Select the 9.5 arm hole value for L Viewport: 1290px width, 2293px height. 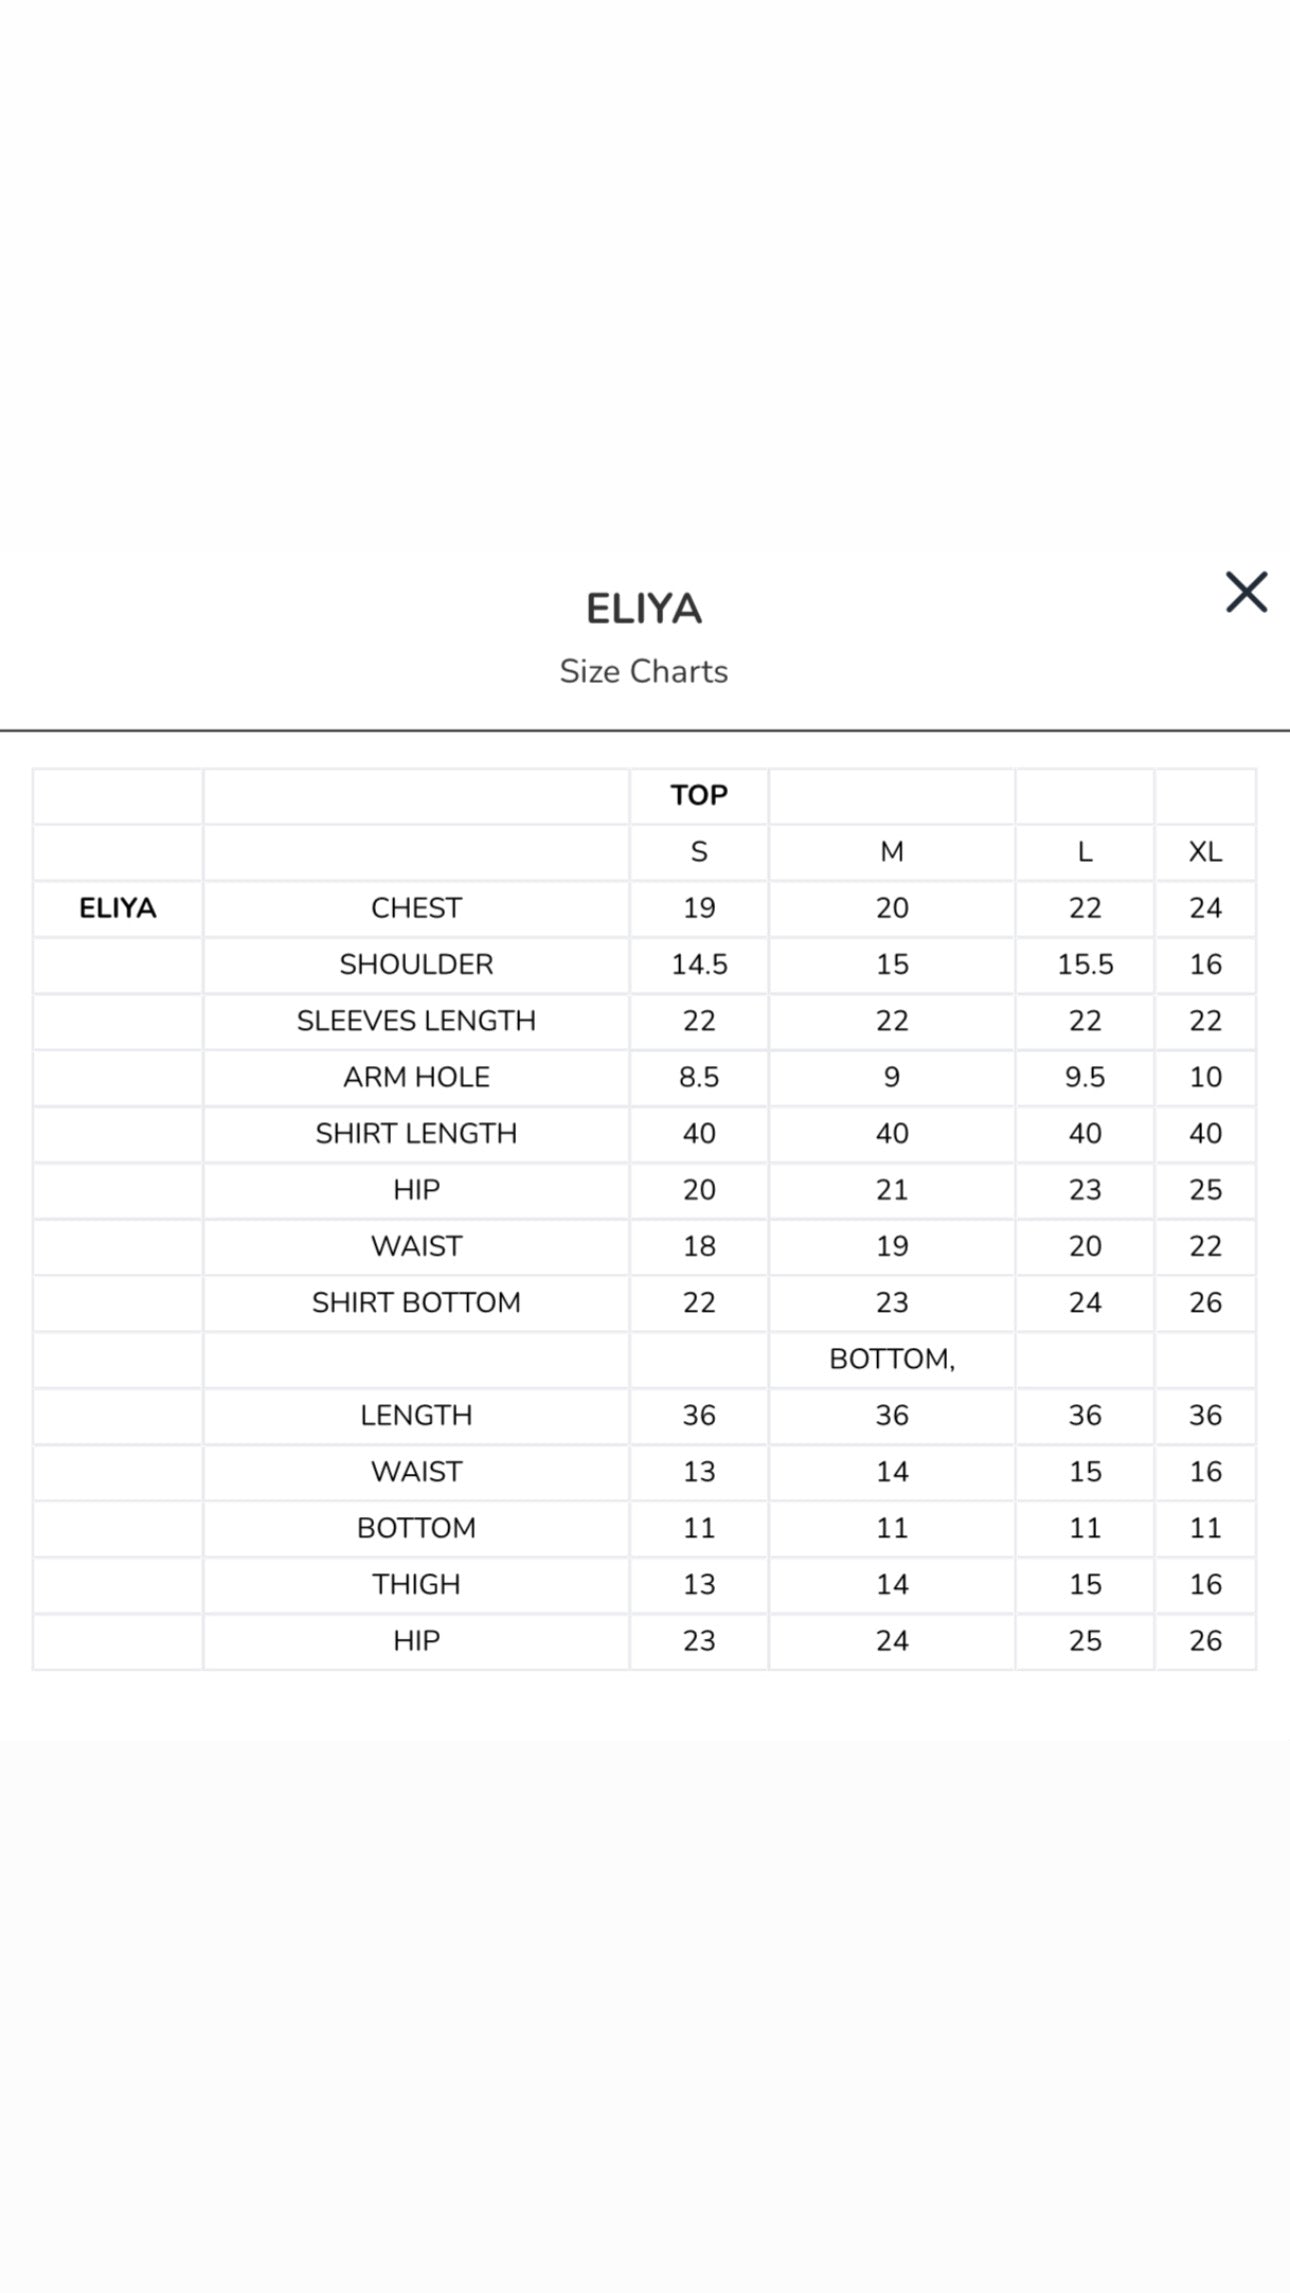click(1085, 1077)
